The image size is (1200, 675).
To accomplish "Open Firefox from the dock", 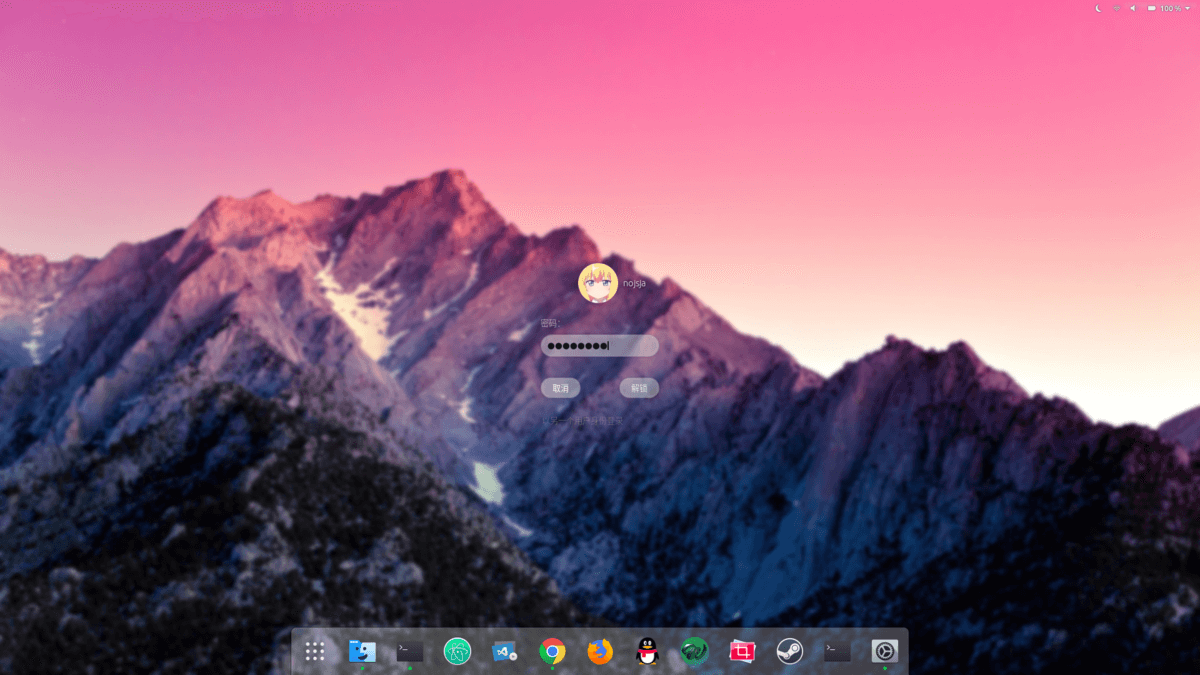I will click(600, 652).
